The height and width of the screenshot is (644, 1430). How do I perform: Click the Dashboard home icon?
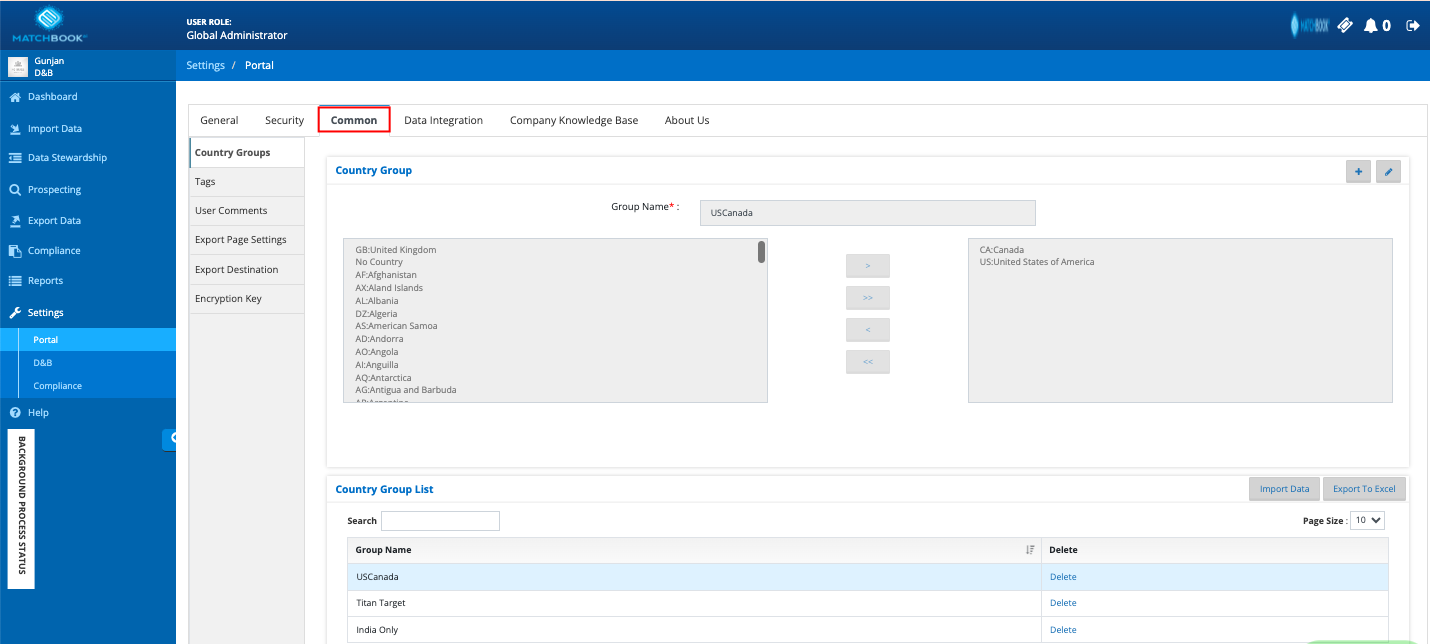(15, 97)
